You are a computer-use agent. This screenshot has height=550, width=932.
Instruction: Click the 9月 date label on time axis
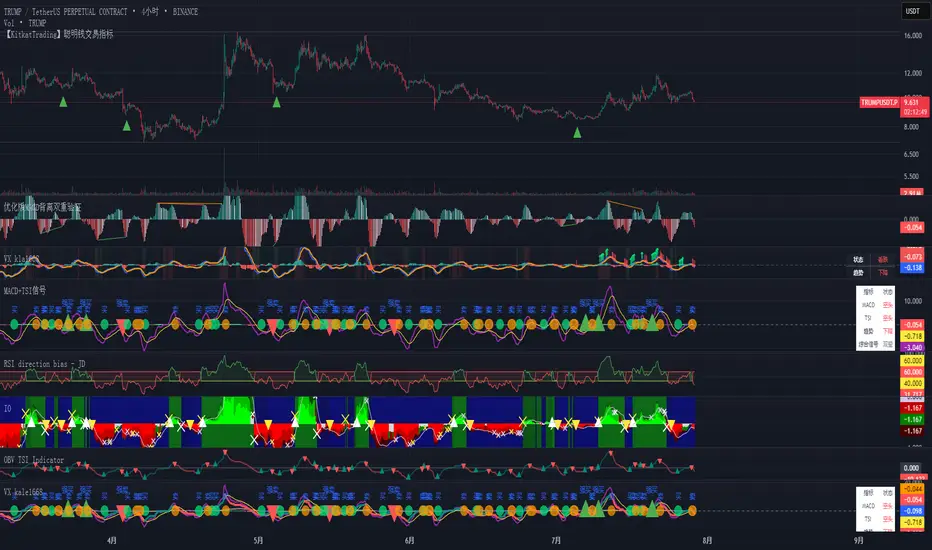[x=859, y=541]
